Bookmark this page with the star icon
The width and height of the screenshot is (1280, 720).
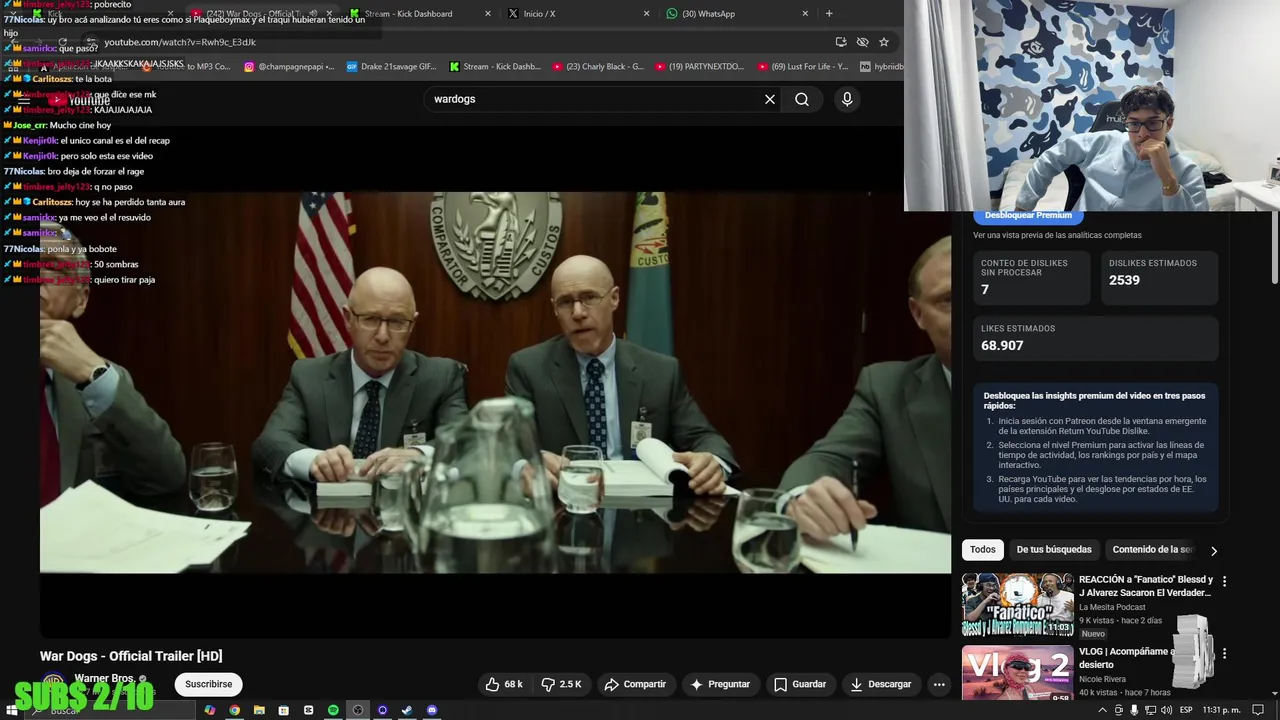tap(884, 42)
